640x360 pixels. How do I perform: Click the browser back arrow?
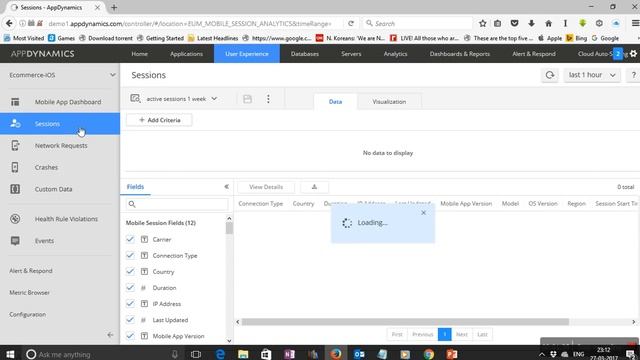coord(9,23)
